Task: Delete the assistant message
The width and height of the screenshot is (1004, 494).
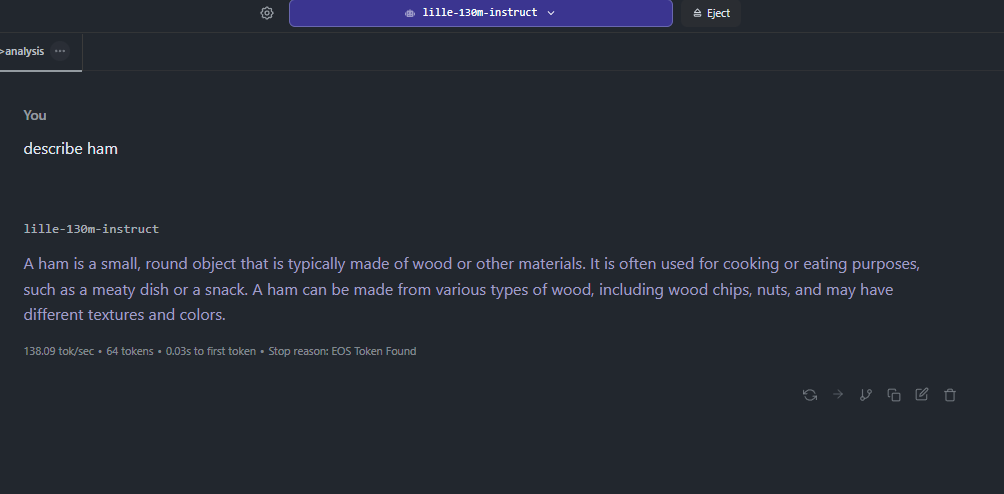Action: (950, 395)
